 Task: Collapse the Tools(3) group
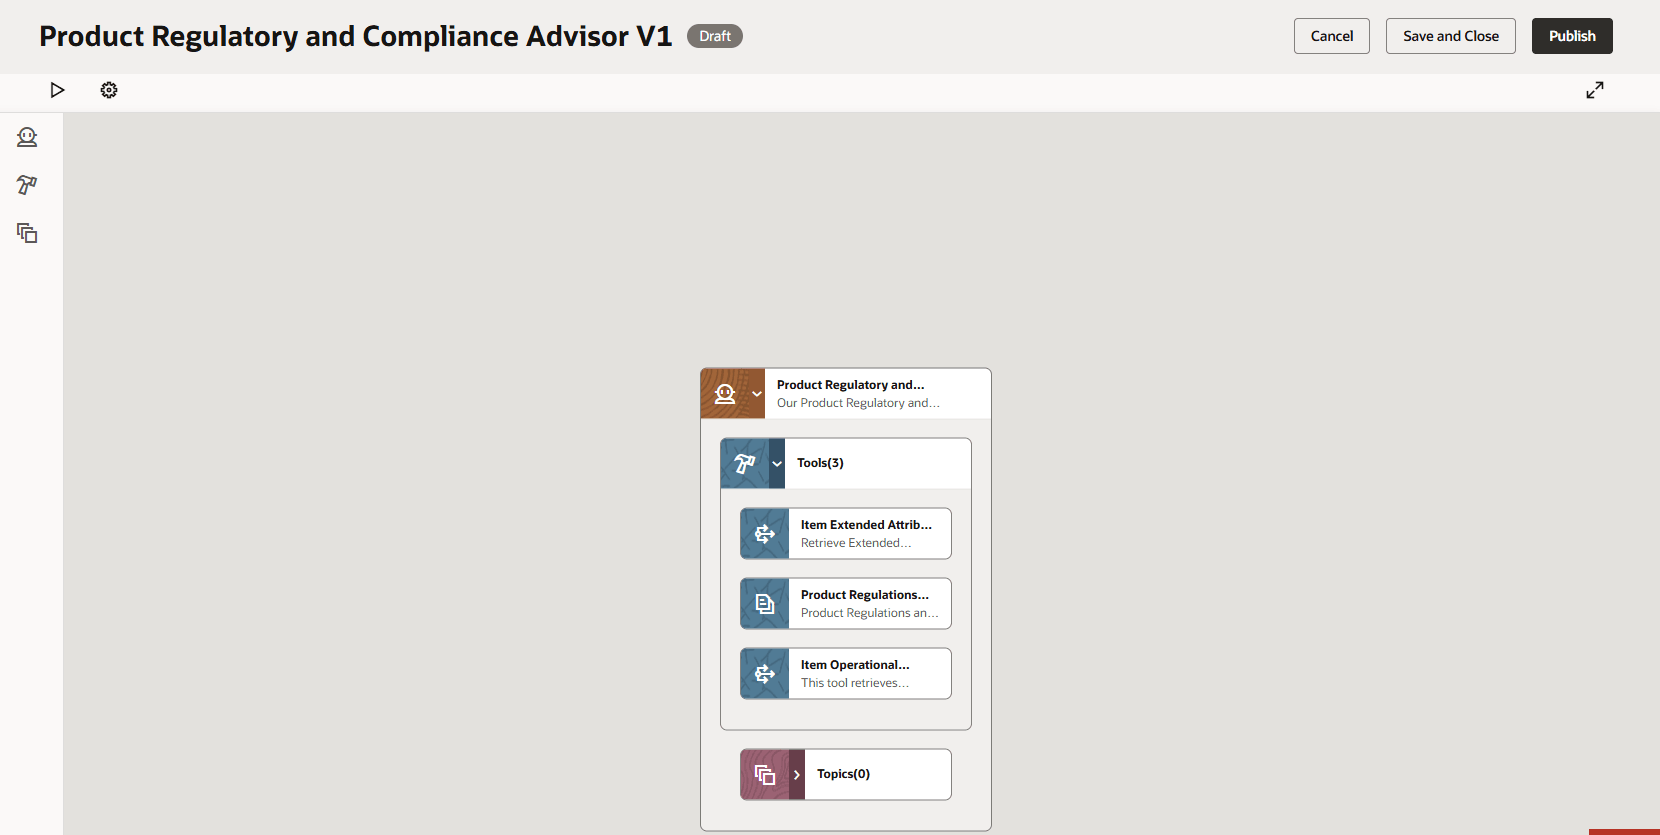(777, 463)
